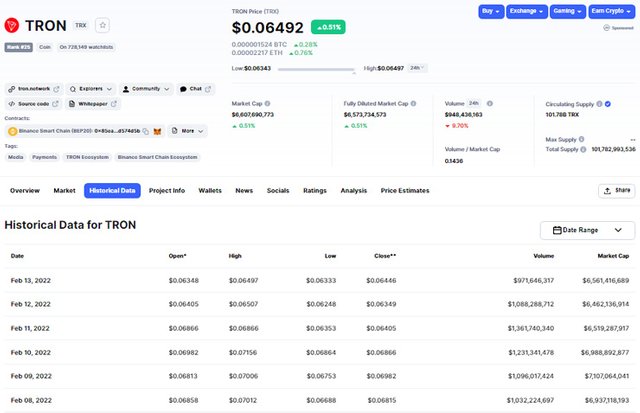Switch to the Analysis tab

click(x=354, y=191)
